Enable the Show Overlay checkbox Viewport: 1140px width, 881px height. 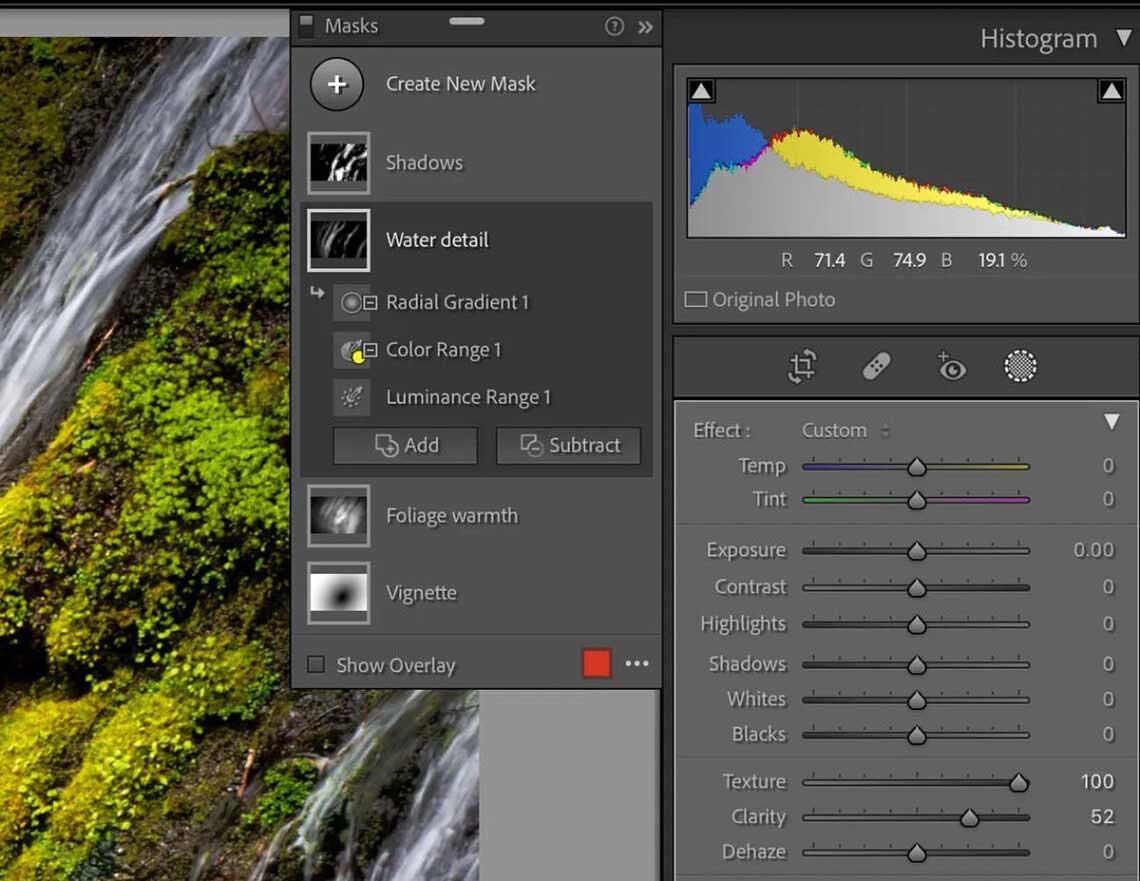(316, 665)
